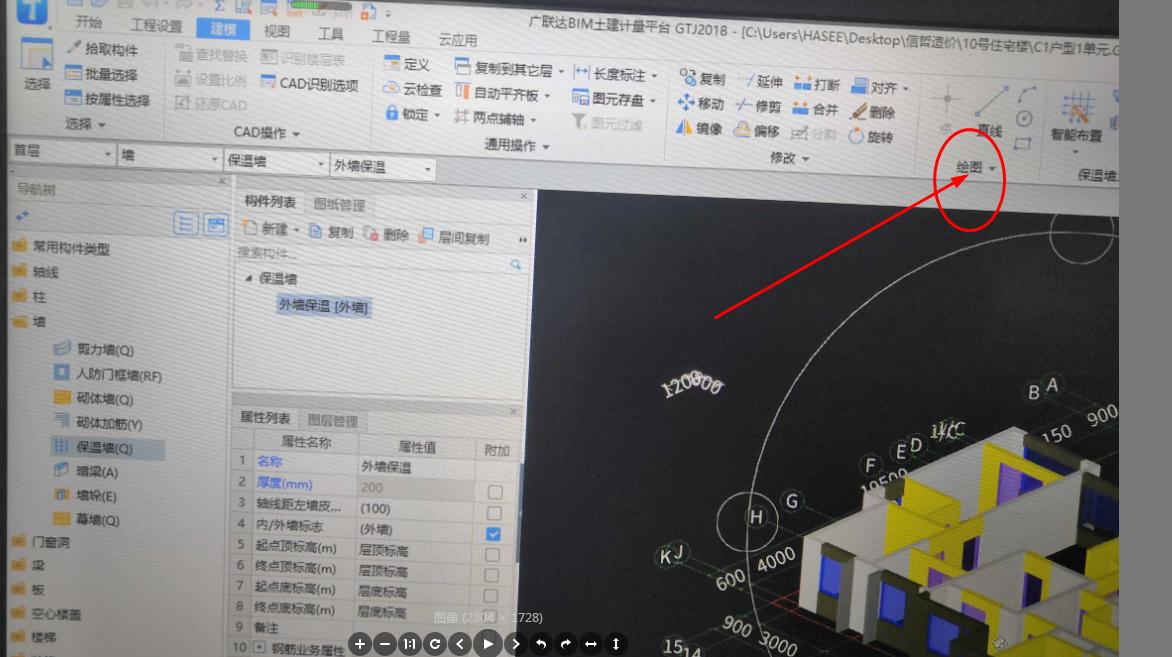The height and width of the screenshot is (657, 1172).
Task: Expand the 通用操作 ribbon group arrow
Action: tap(546, 146)
